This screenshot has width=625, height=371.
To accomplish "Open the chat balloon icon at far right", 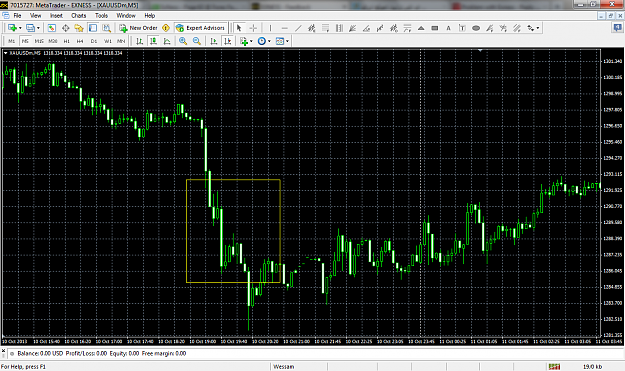I will click(x=617, y=27).
